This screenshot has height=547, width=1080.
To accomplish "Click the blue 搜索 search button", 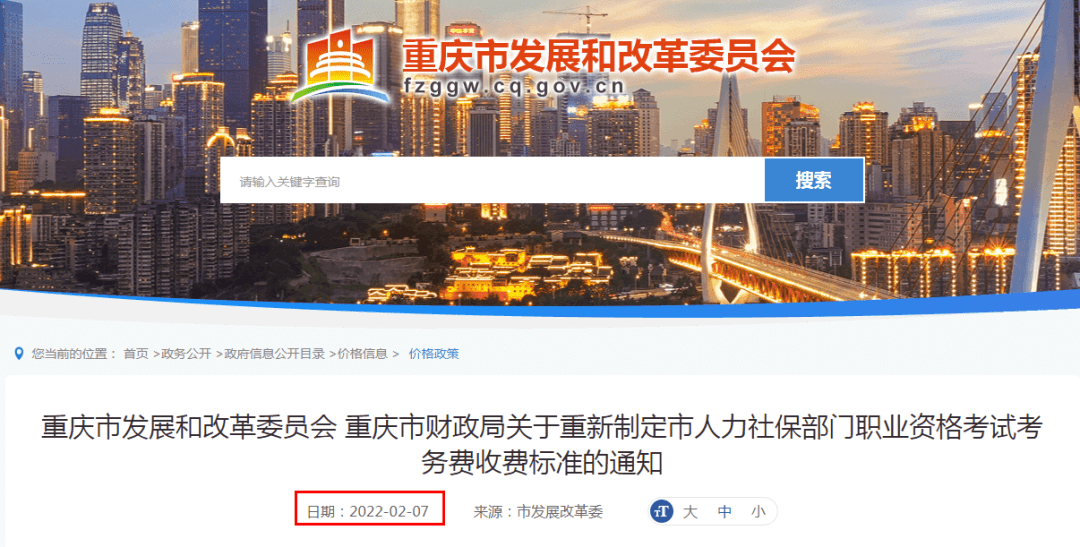I will point(814,180).
